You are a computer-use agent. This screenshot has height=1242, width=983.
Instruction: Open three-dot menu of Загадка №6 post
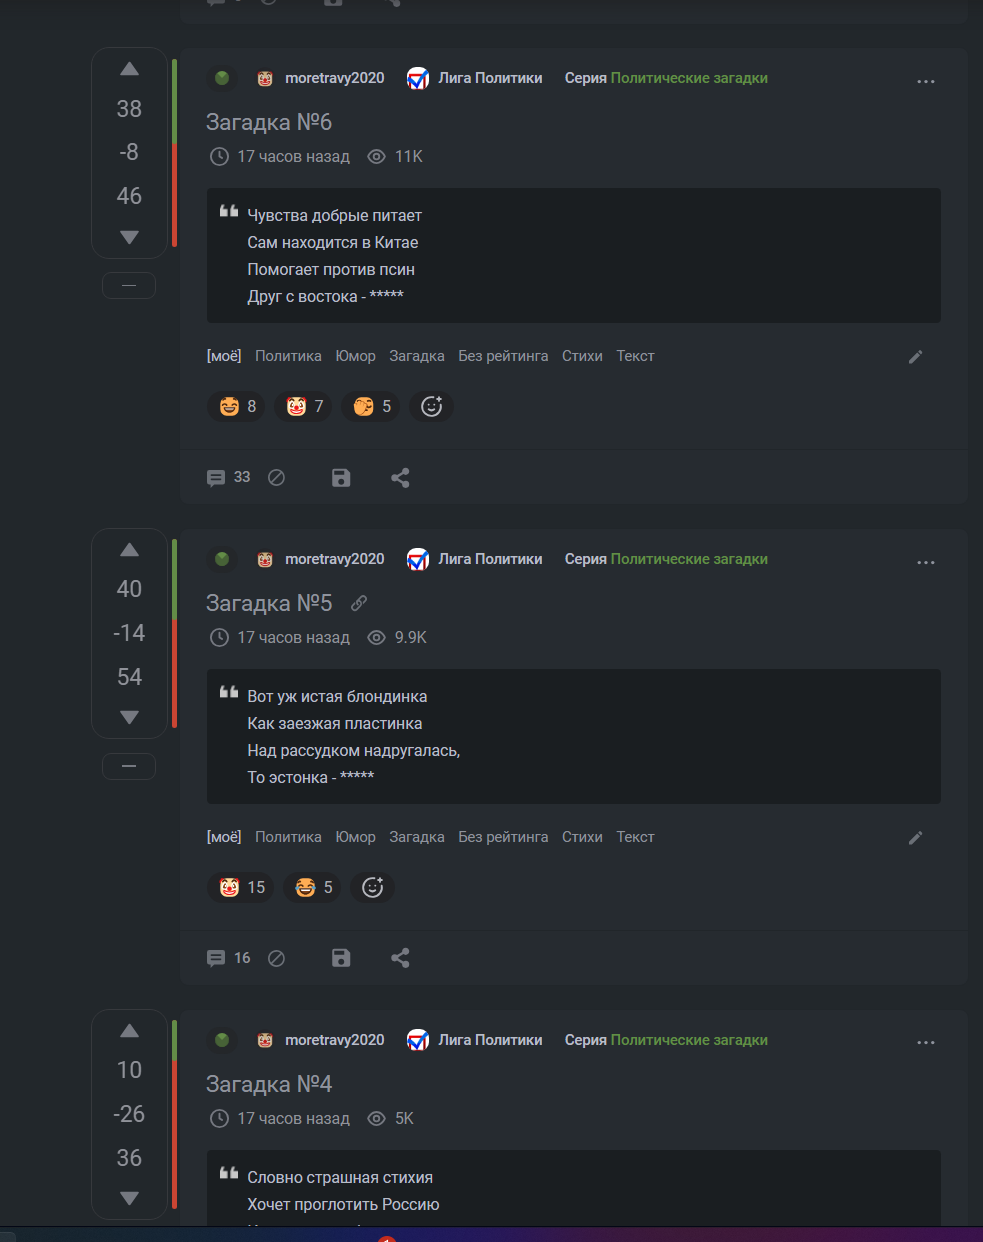pyautogui.click(x=926, y=81)
